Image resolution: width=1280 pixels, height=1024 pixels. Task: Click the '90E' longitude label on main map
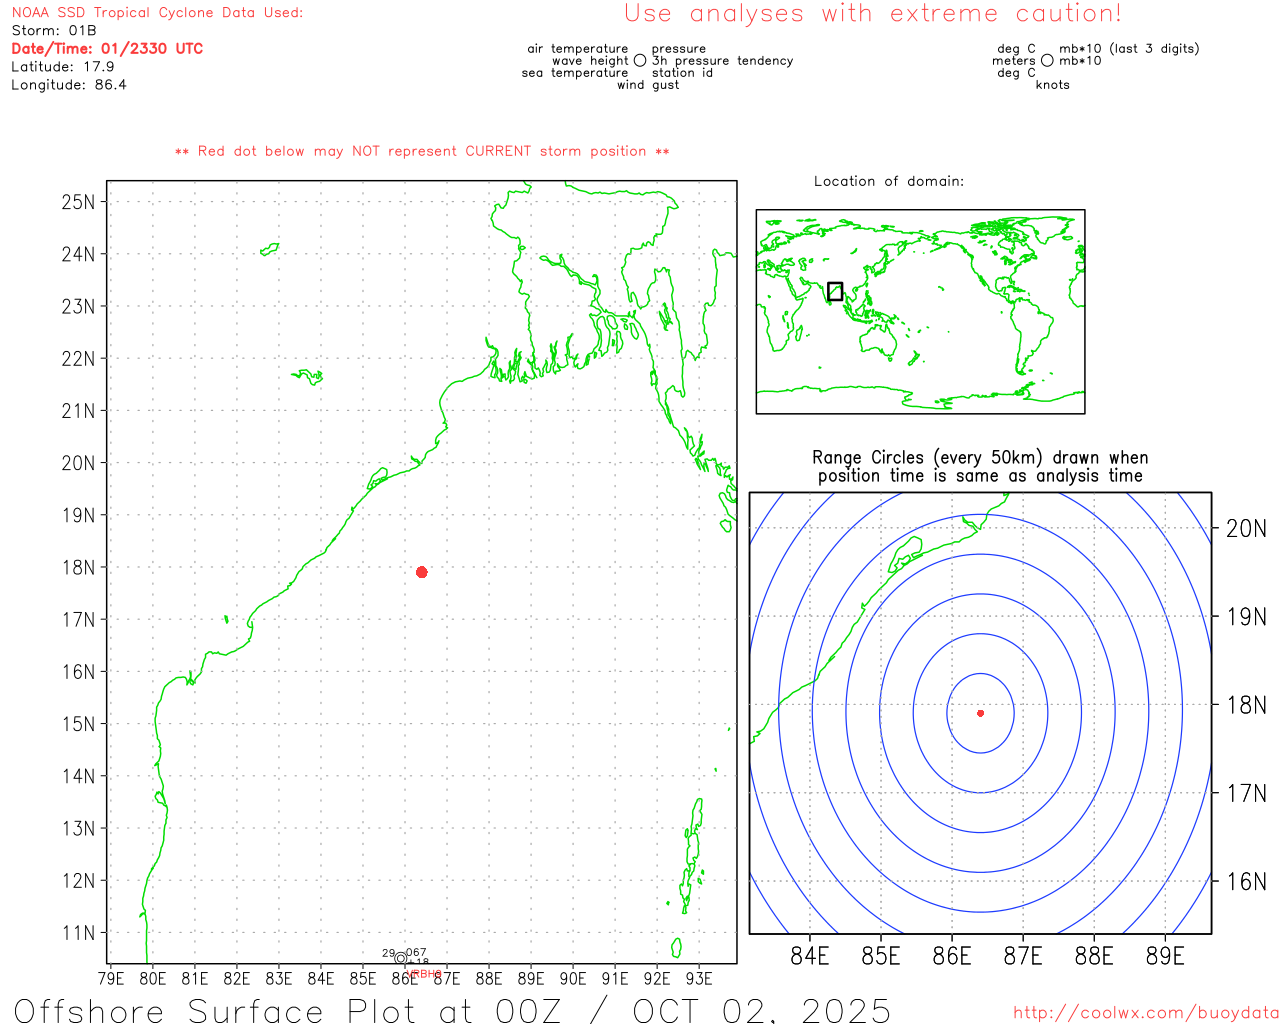click(573, 978)
